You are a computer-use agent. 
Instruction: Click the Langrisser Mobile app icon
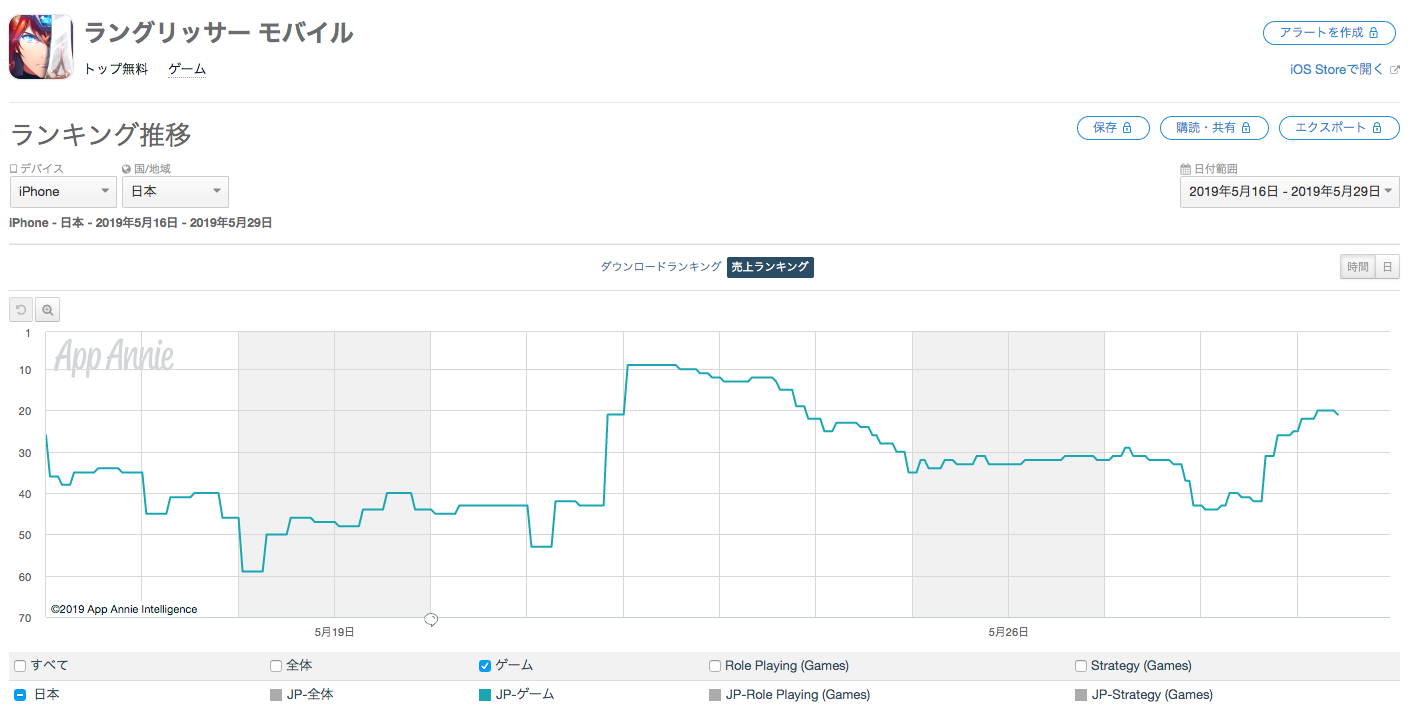(41, 47)
